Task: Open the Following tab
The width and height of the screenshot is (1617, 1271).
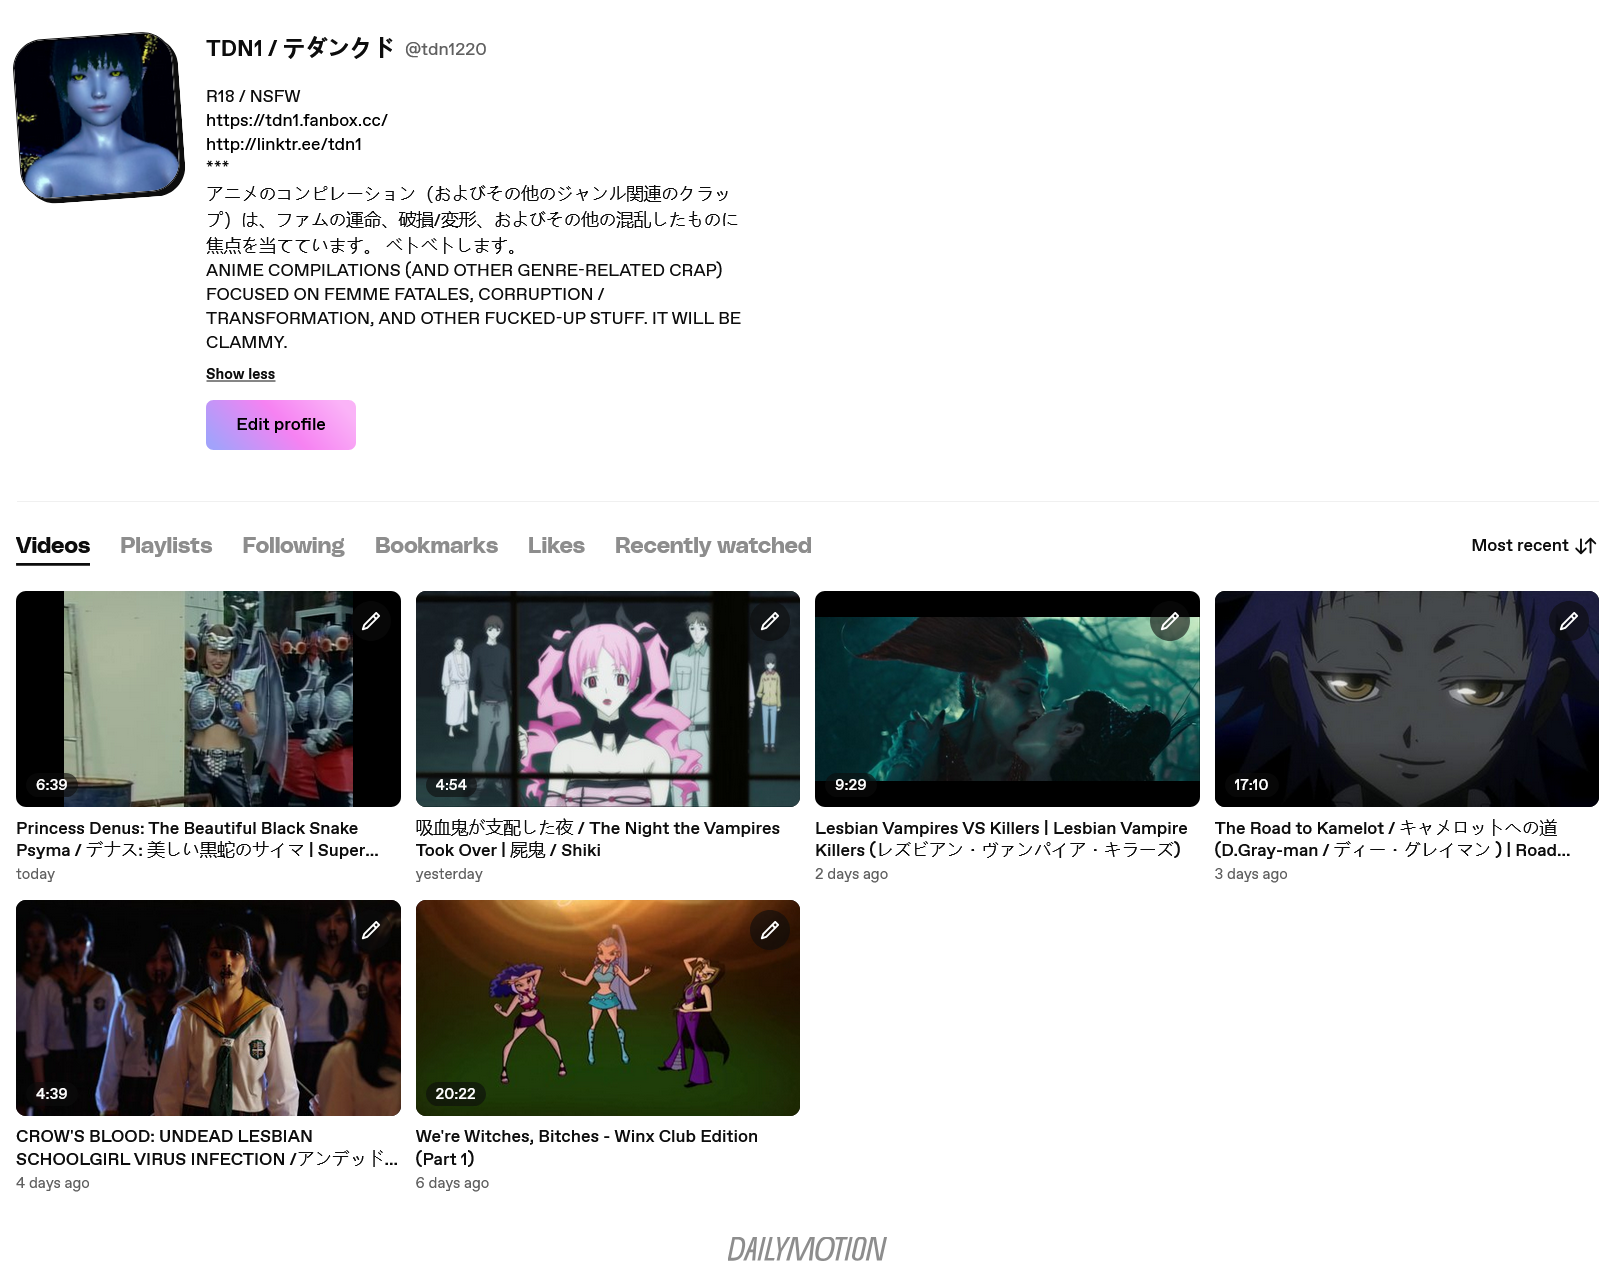Action: 293,545
